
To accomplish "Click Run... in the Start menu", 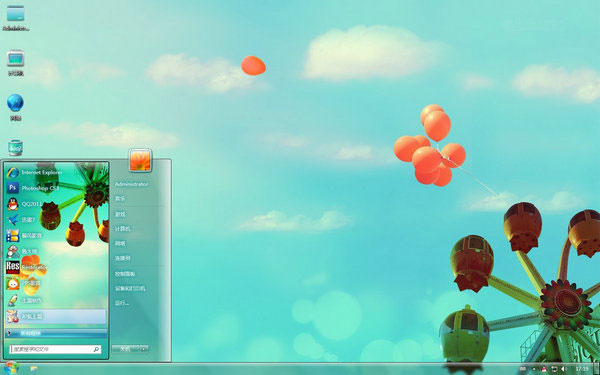I will click(x=122, y=303).
